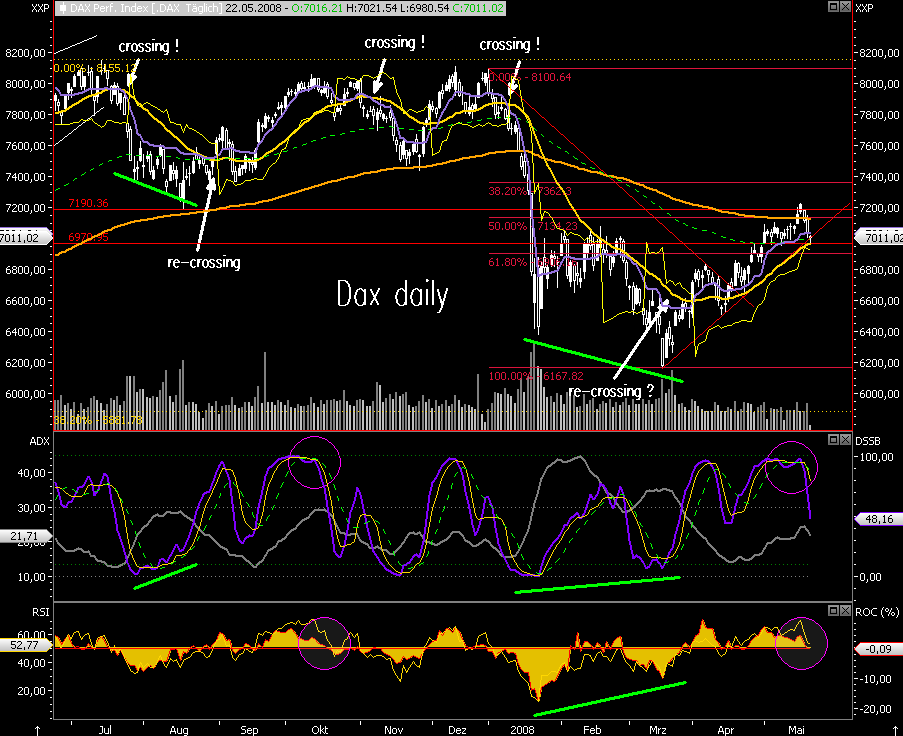Select horizontal line label 7190.36
903x736 pixels.
tap(88, 203)
